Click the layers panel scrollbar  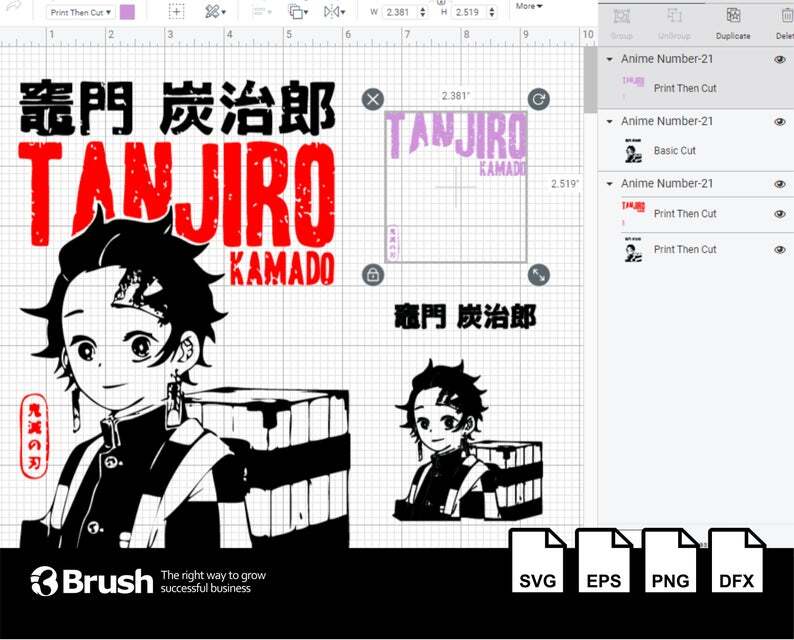click(x=590, y=80)
